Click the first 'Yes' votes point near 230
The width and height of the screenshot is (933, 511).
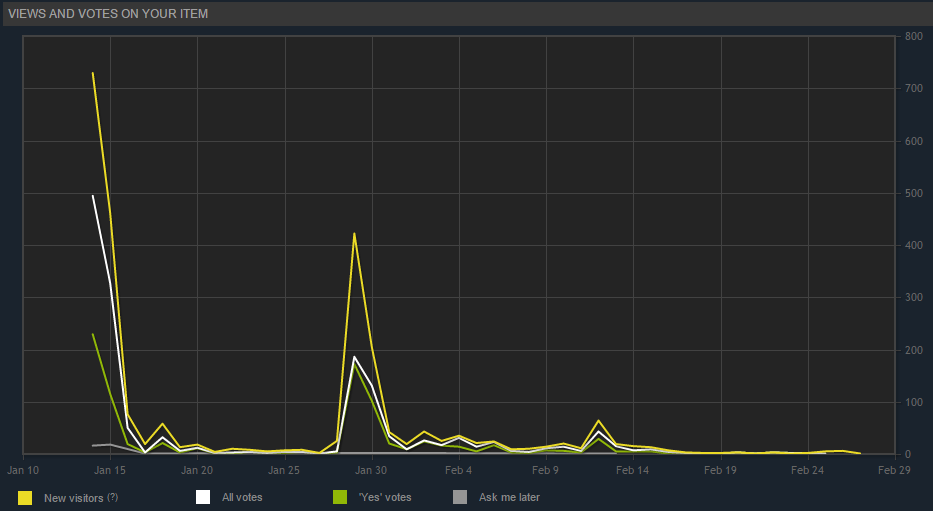point(93,334)
